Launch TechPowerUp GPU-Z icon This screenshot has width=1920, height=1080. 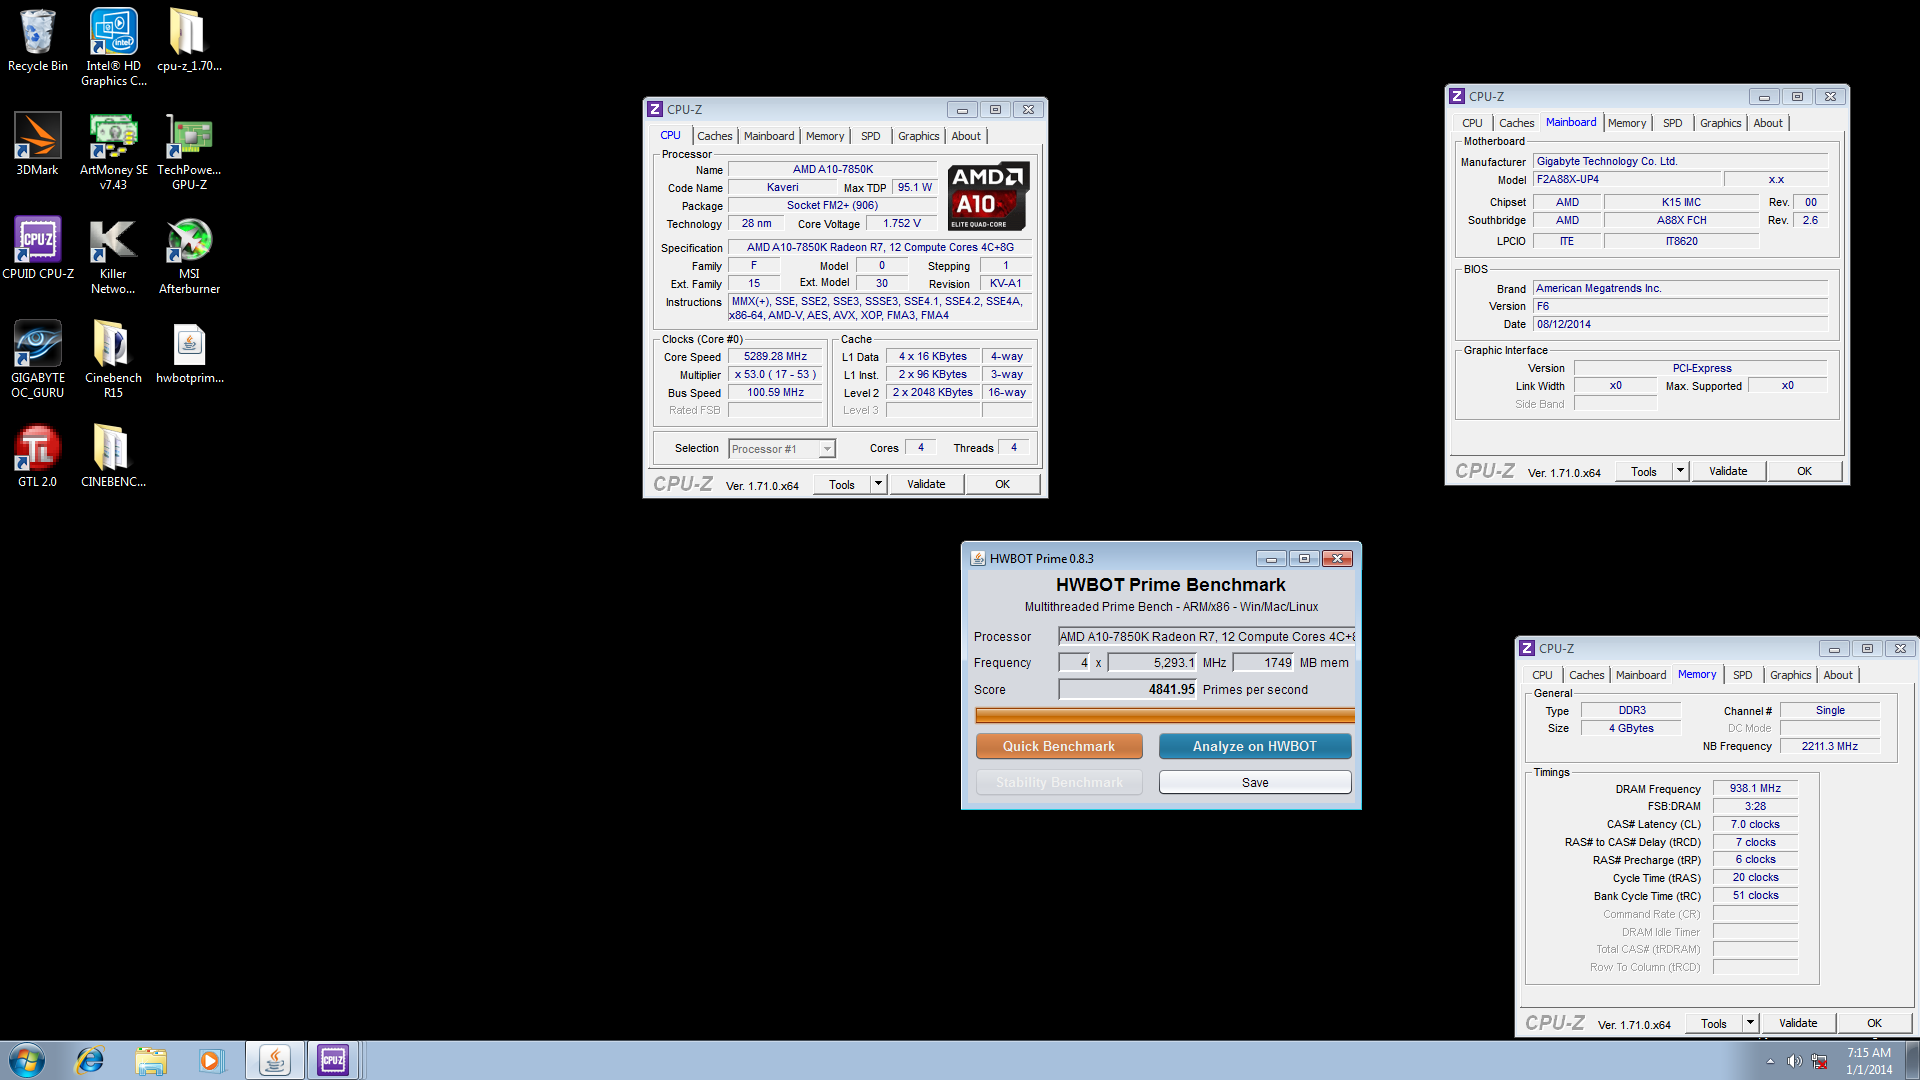point(189,152)
